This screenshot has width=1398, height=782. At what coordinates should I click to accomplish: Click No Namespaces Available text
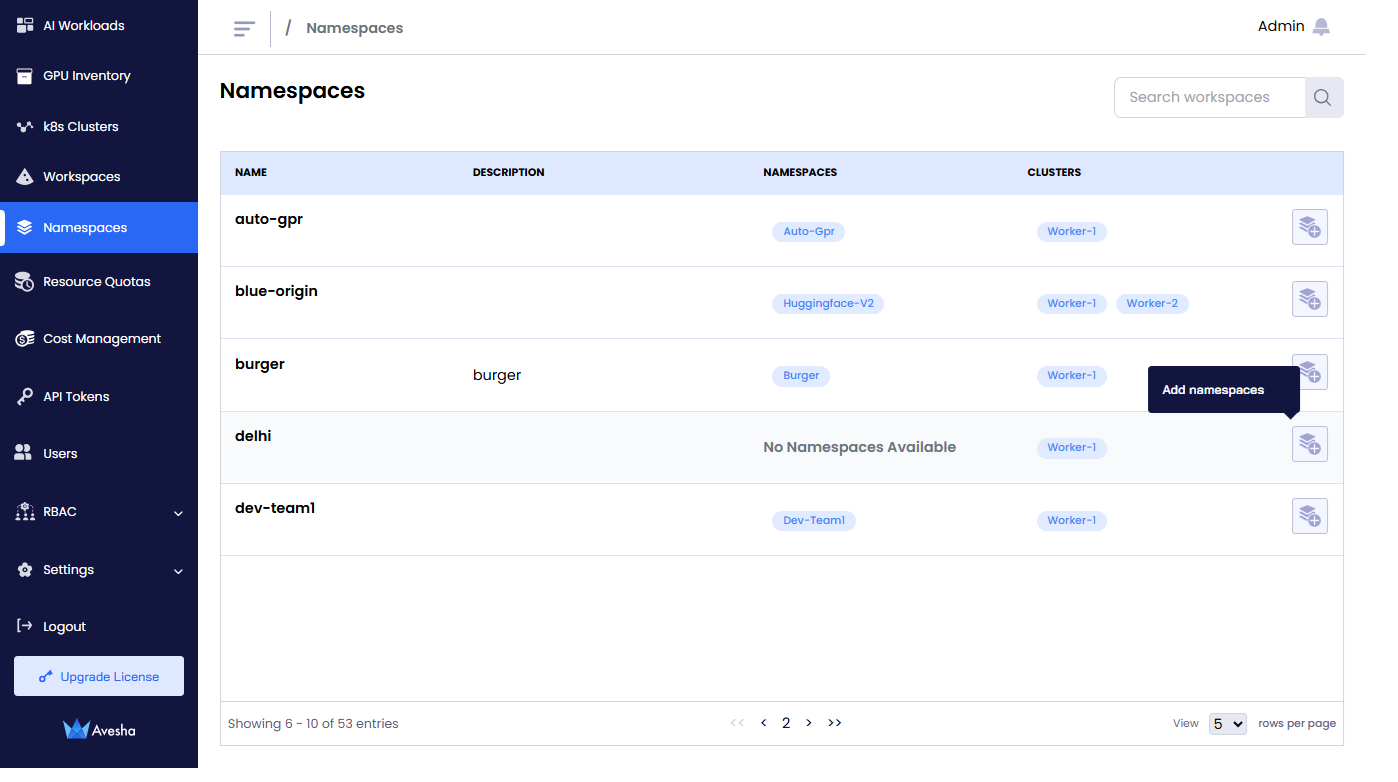point(860,447)
